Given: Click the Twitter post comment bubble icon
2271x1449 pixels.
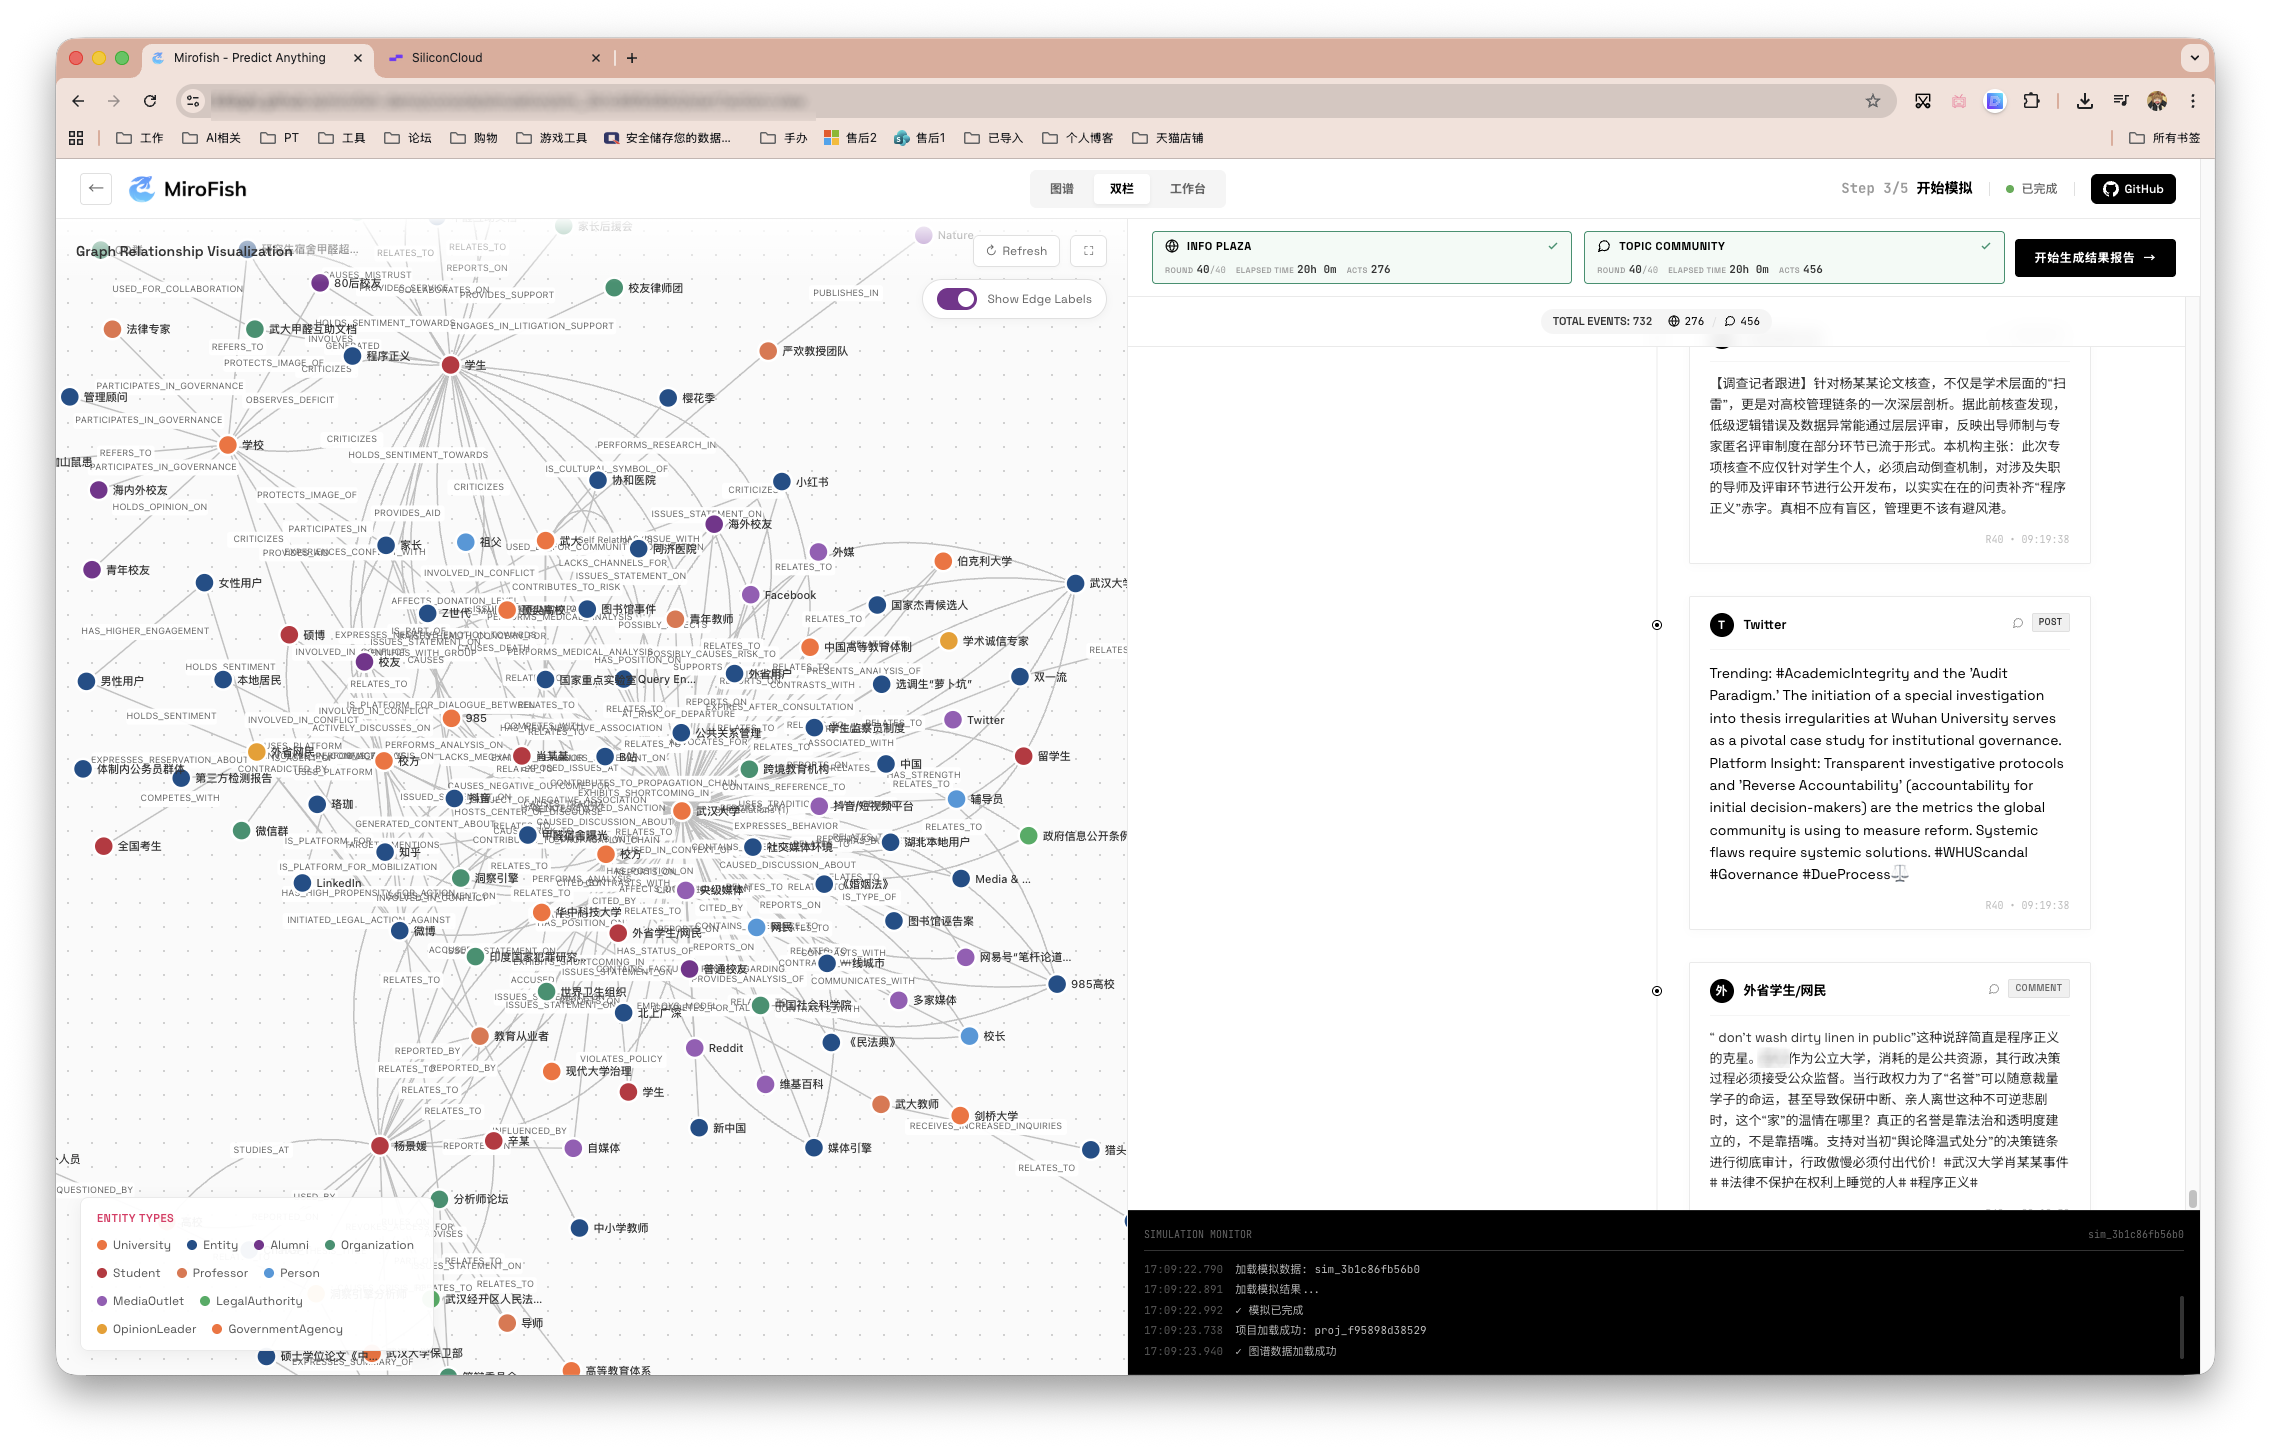Looking at the screenshot, I should tap(2017, 623).
